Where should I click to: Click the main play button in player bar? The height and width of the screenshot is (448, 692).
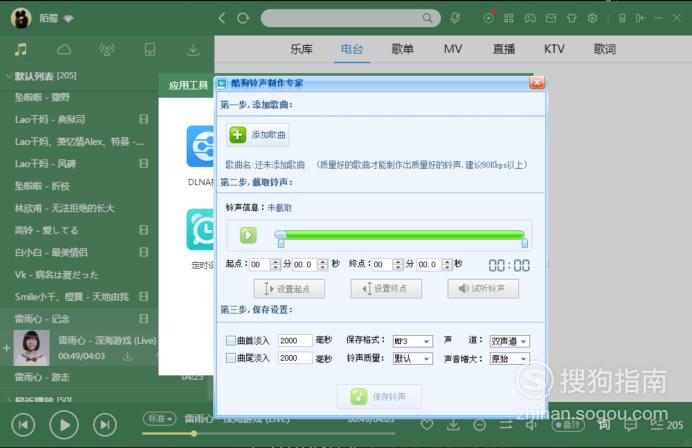click(x=64, y=425)
